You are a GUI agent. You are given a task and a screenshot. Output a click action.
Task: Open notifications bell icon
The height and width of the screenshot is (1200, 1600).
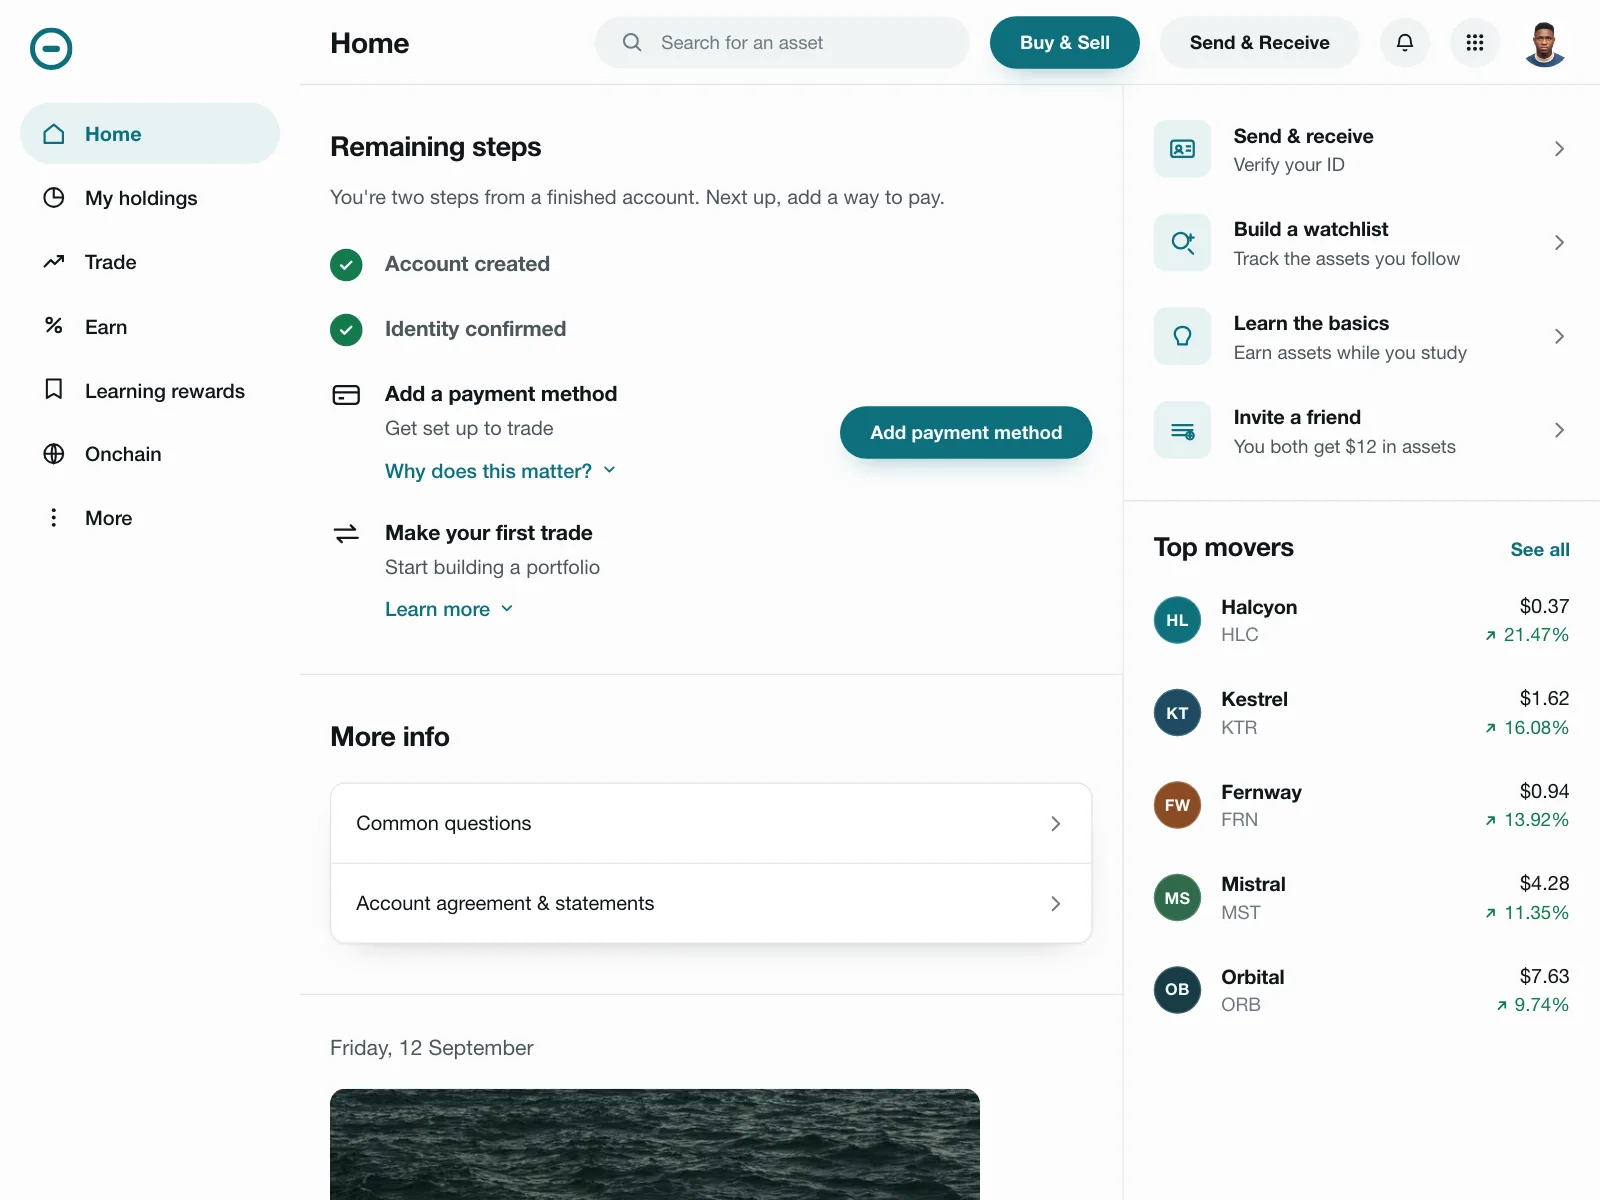[1405, 43]
